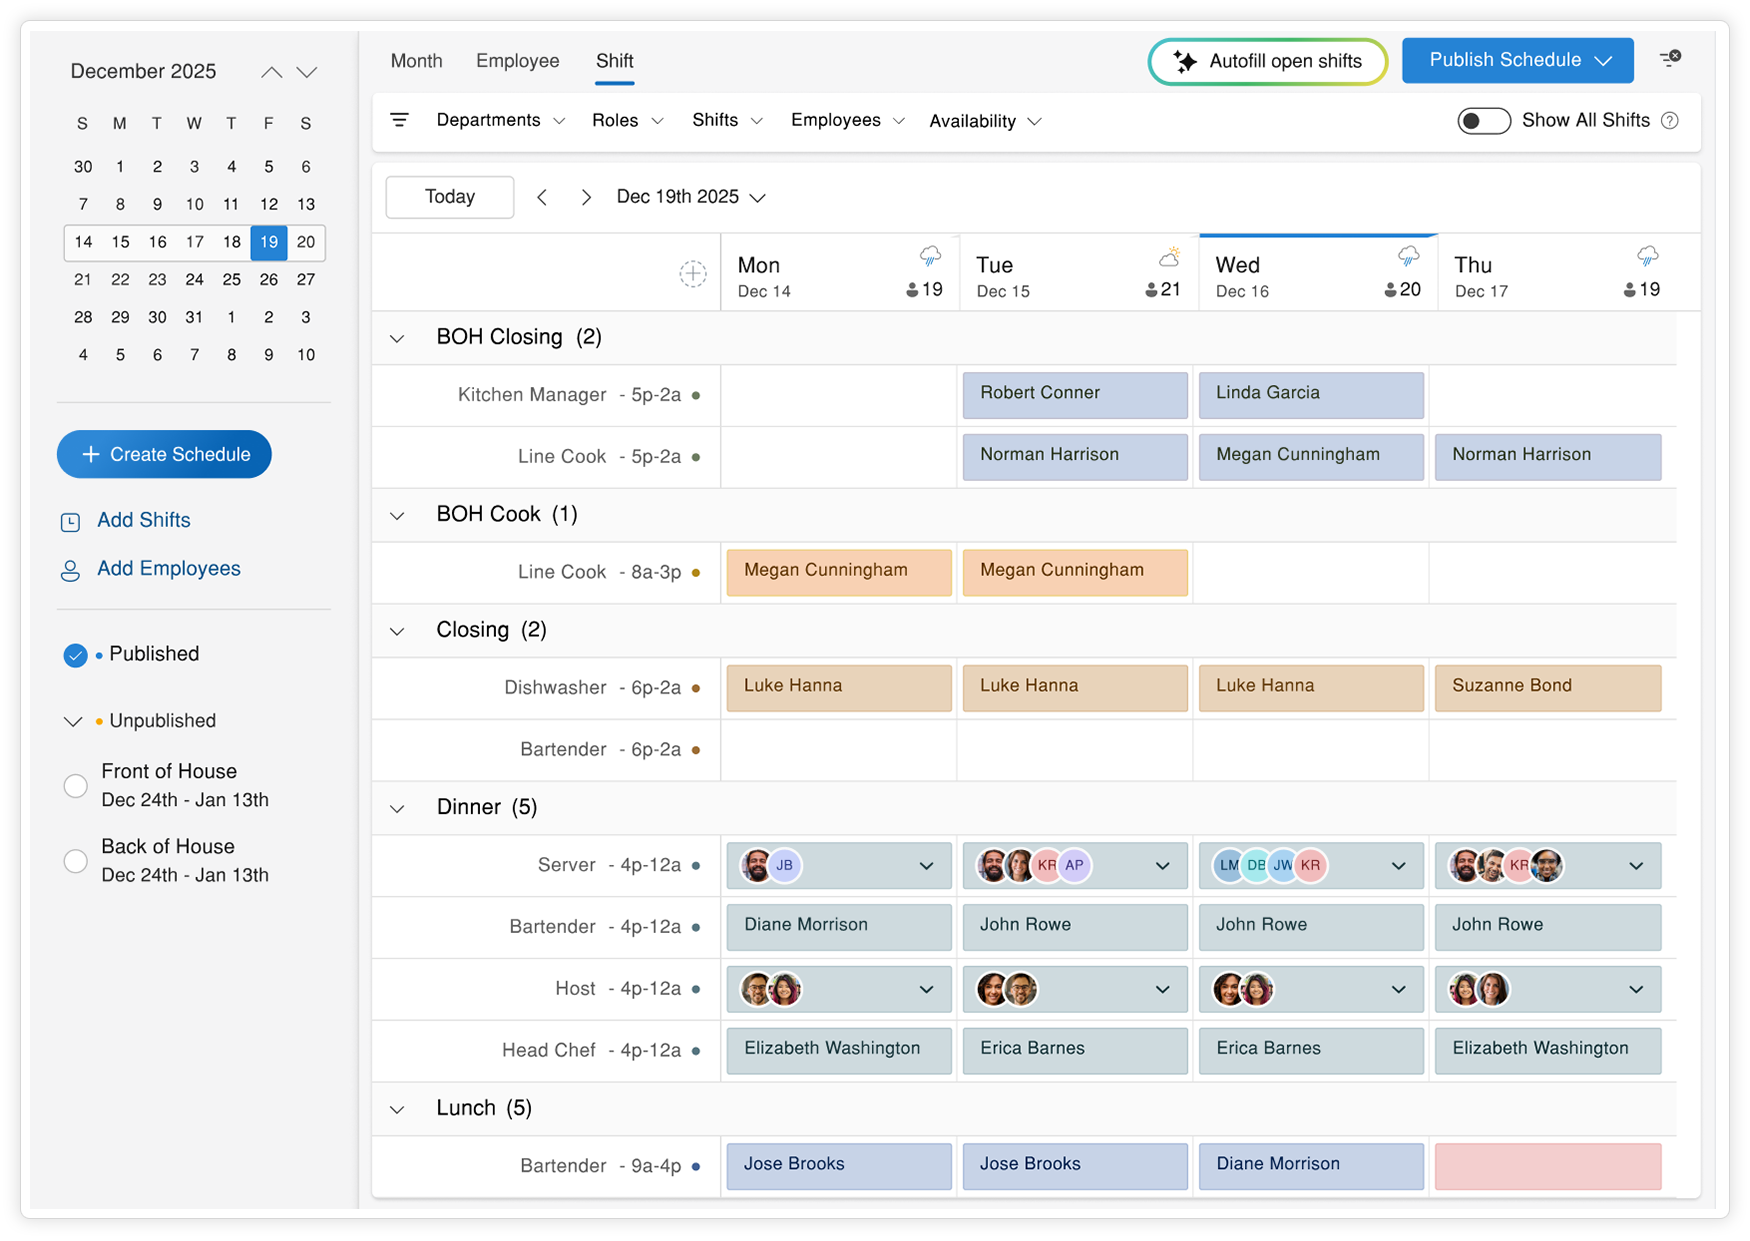Image resolution: width=1750 pixels, height=1241 pixels.
Task: Open the Dec 19th 2025 date dropdown
Action: (691, 197)
